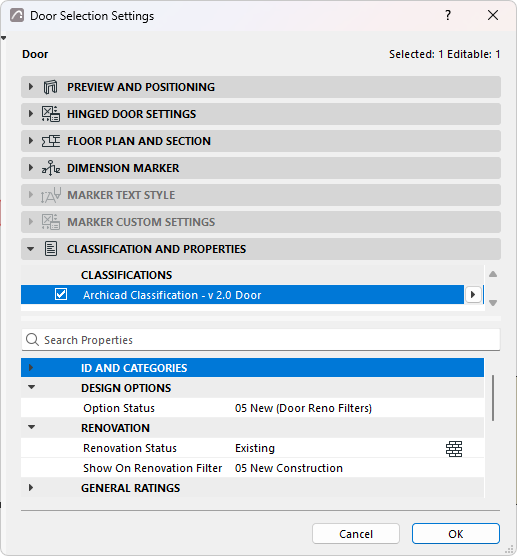Collapse the Design Options group arrow

coord(32,387)
